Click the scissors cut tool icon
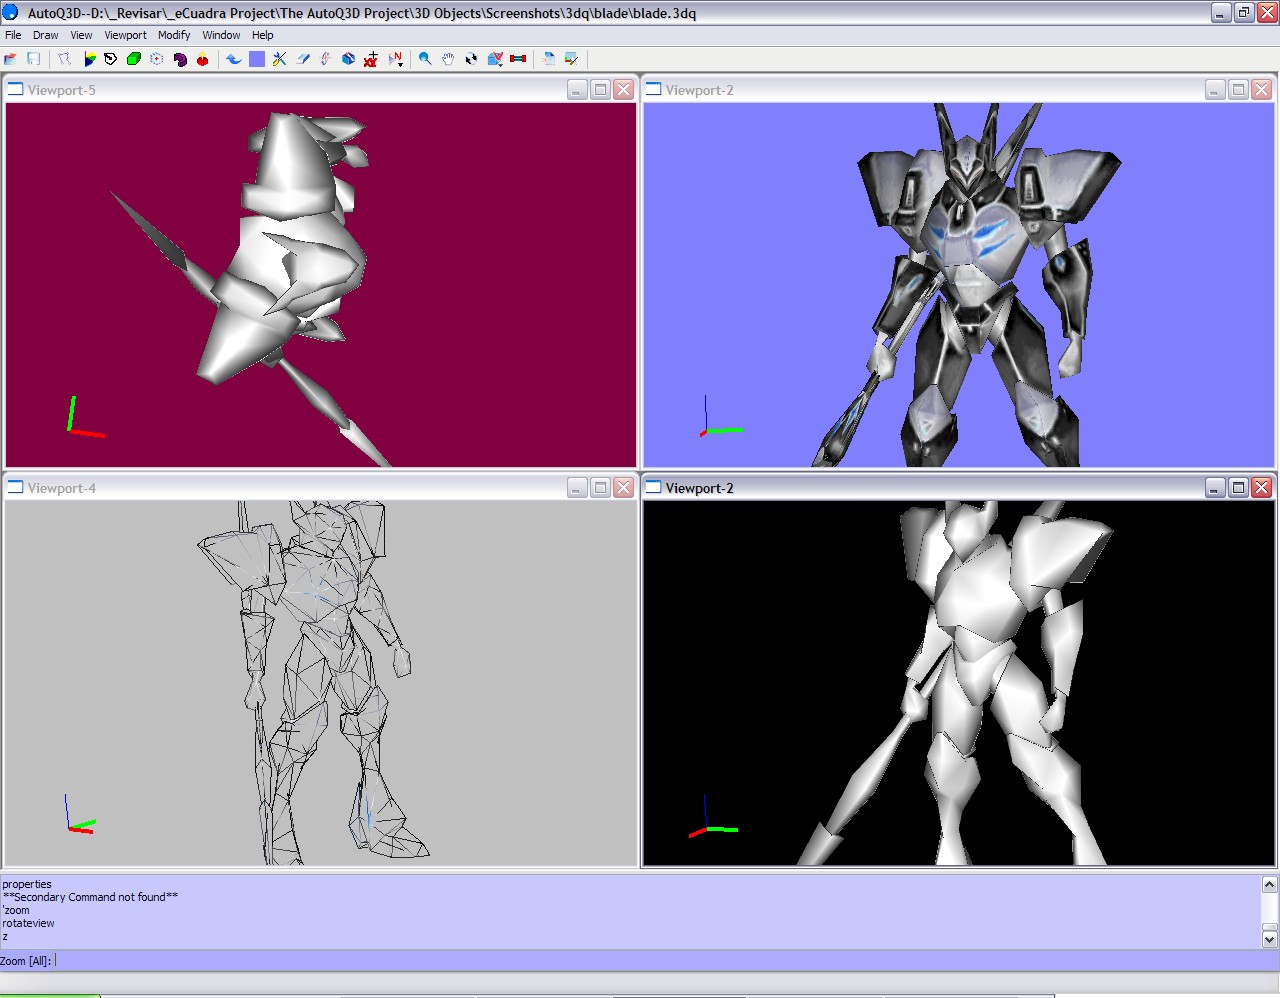The height and width of the screenshot is (998, 1280). coord(280,59)
